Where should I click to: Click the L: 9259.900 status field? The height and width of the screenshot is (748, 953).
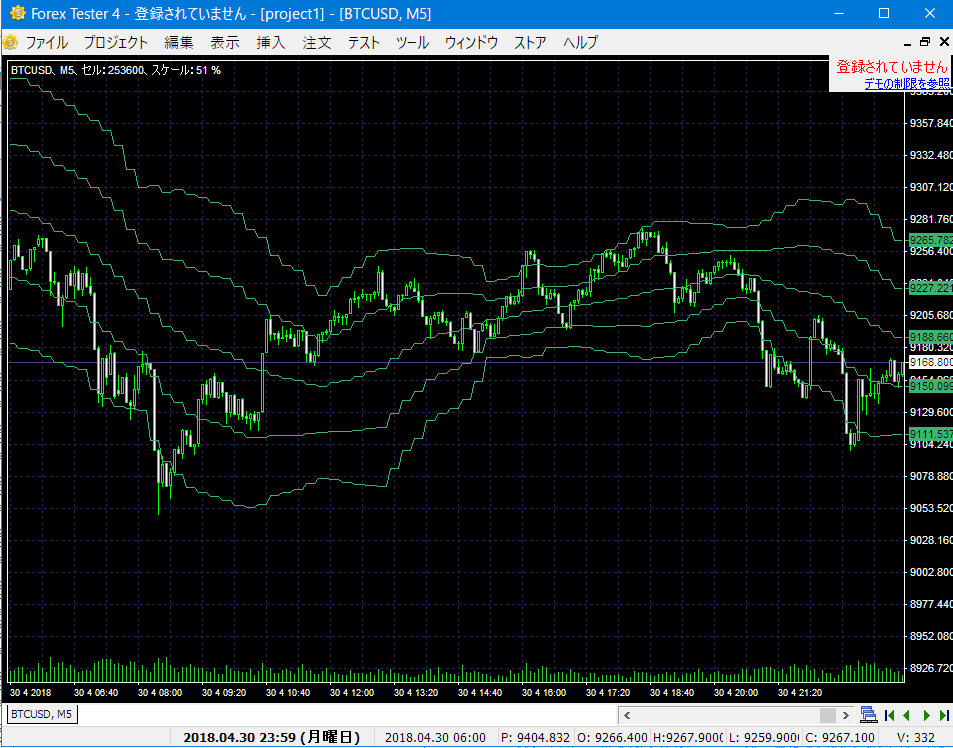coord(764,738)
